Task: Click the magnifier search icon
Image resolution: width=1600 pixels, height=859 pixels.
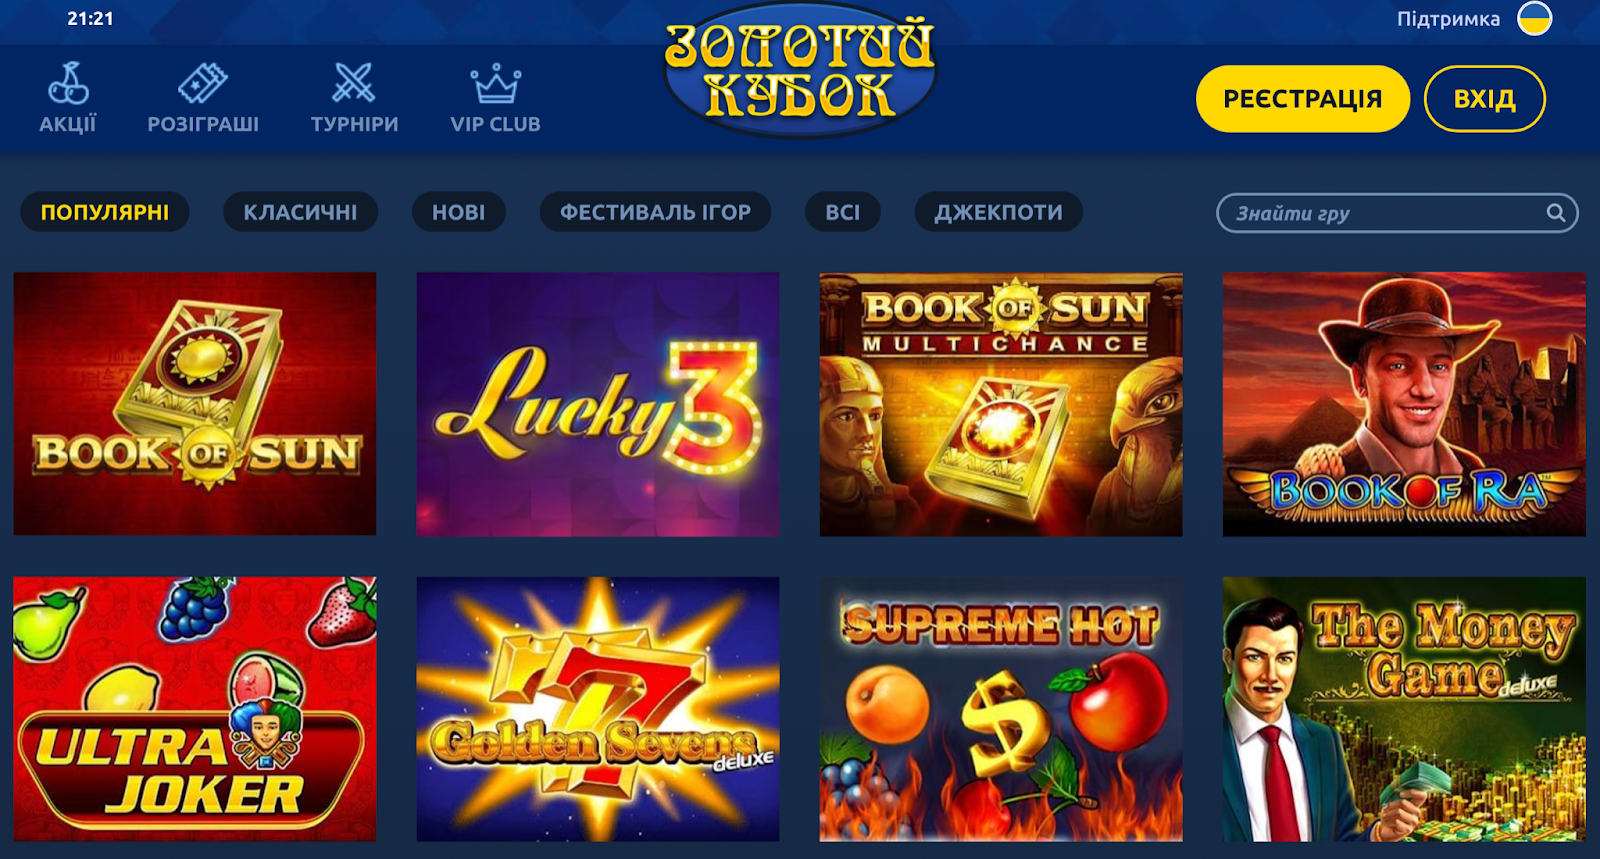Action: coord(1555,212)
